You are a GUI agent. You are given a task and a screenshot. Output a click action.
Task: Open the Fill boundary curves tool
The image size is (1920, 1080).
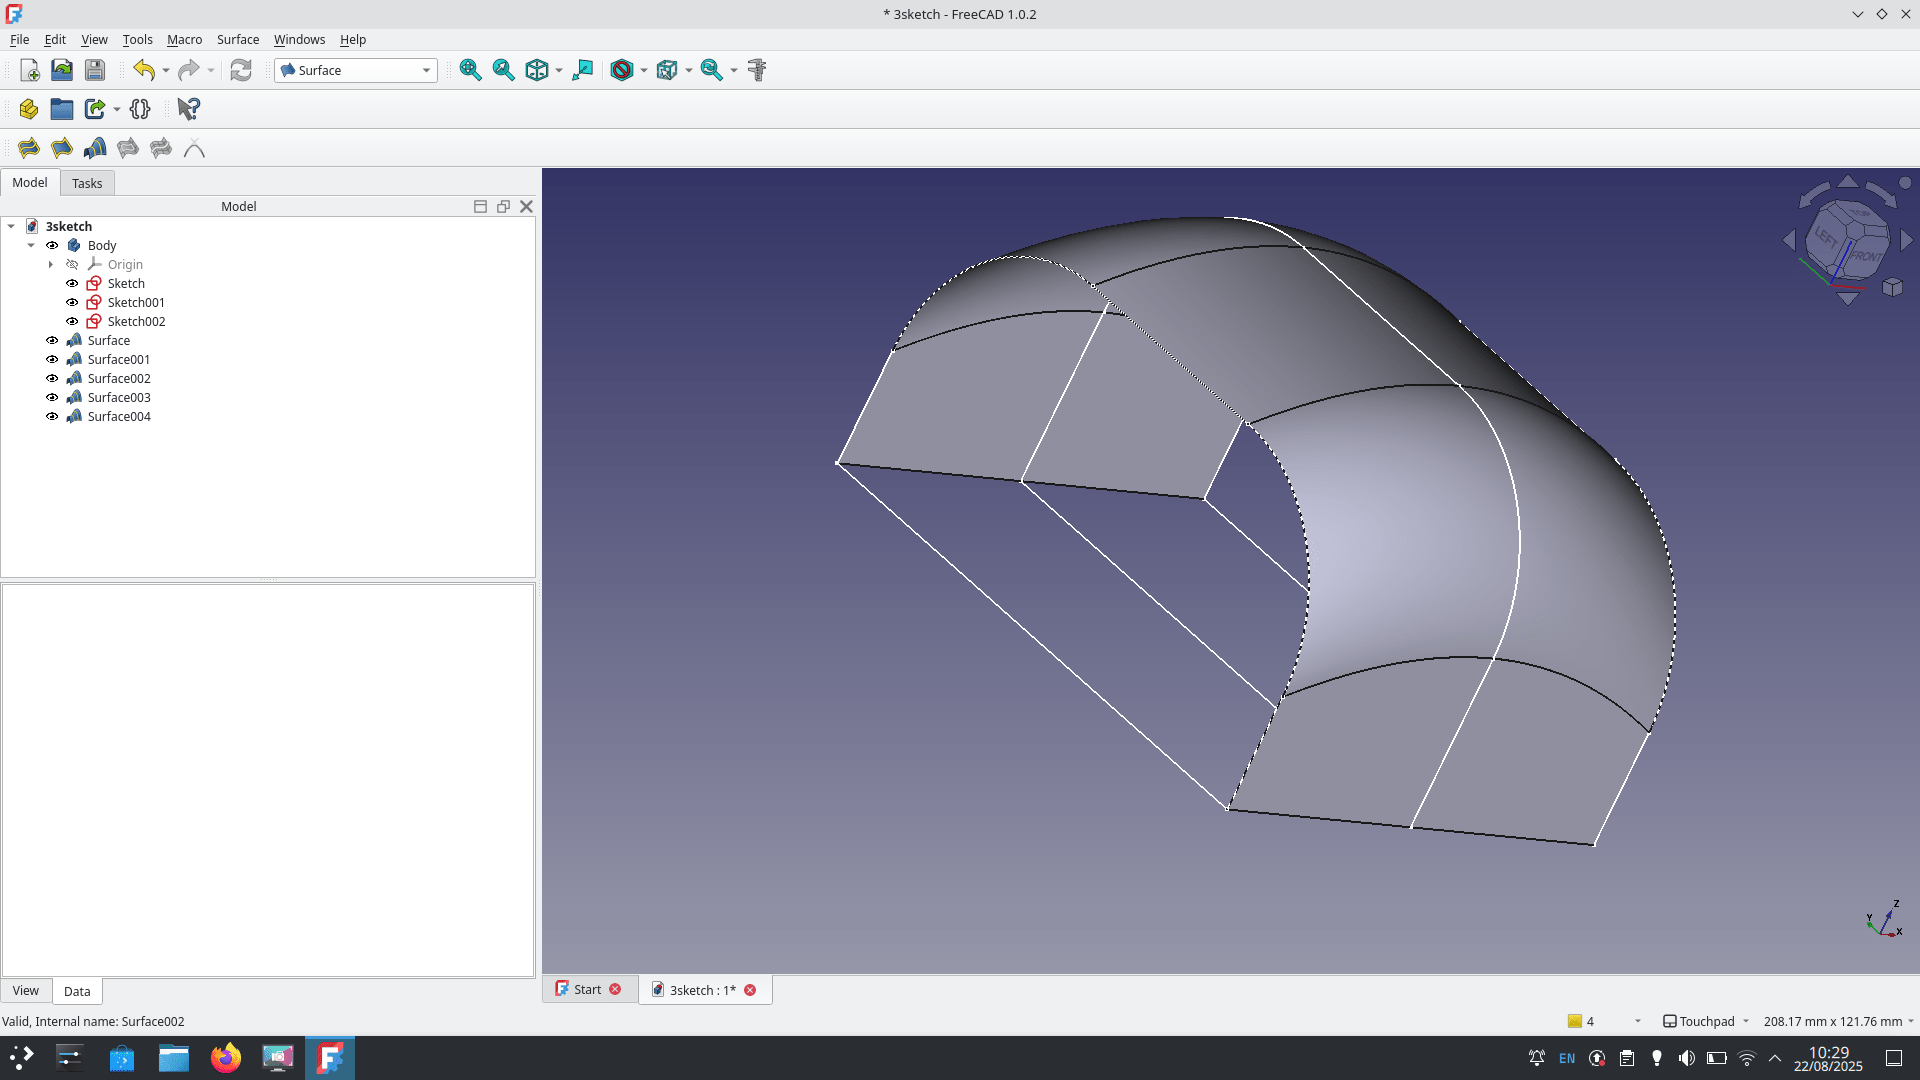click(x=62, y=148)
